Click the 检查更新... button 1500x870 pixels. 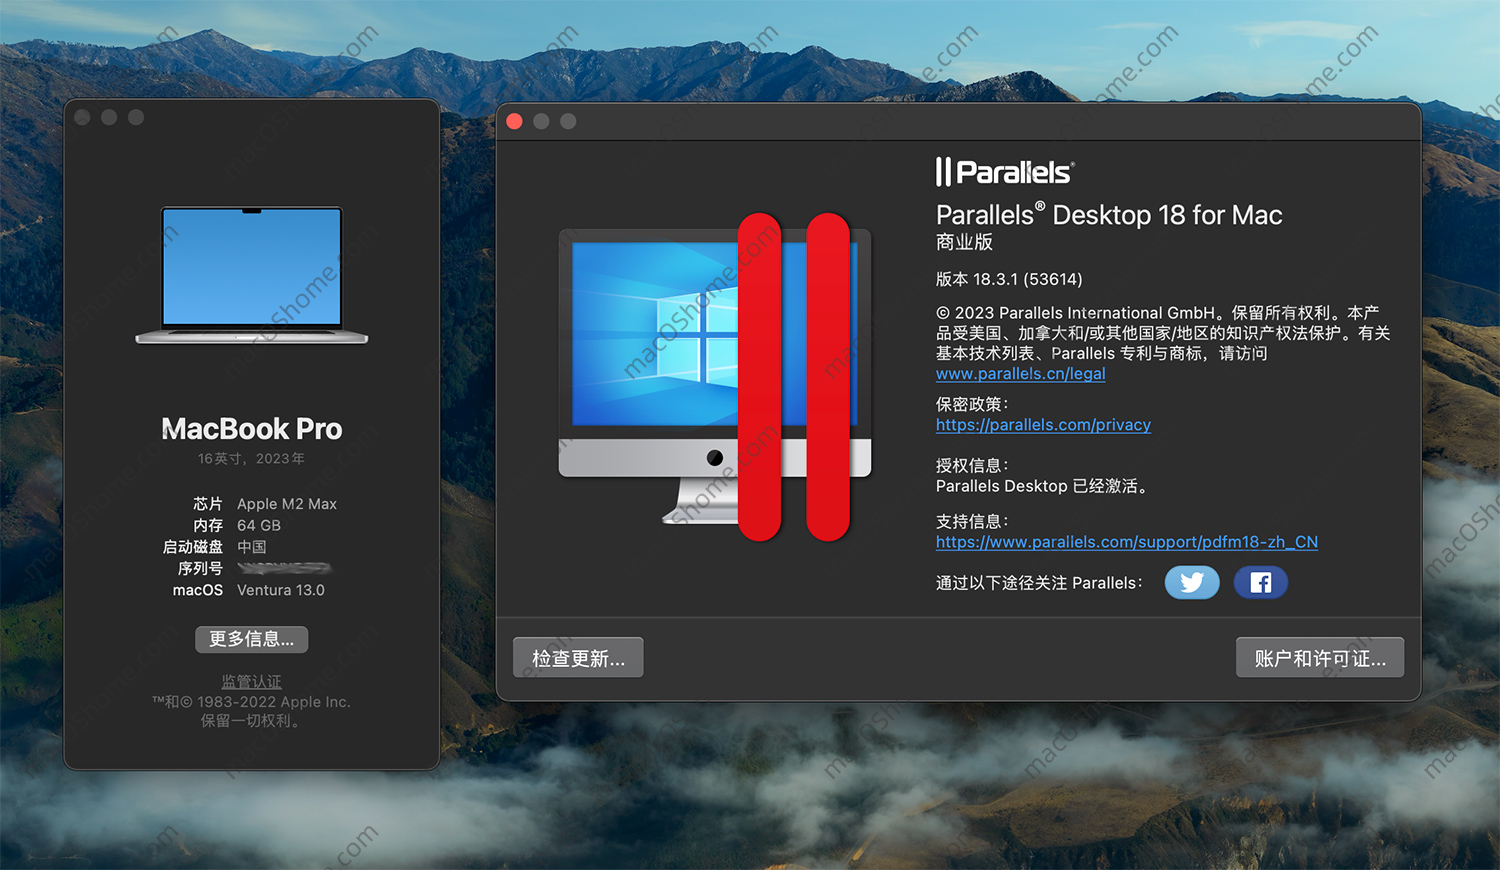coord(578,658)
